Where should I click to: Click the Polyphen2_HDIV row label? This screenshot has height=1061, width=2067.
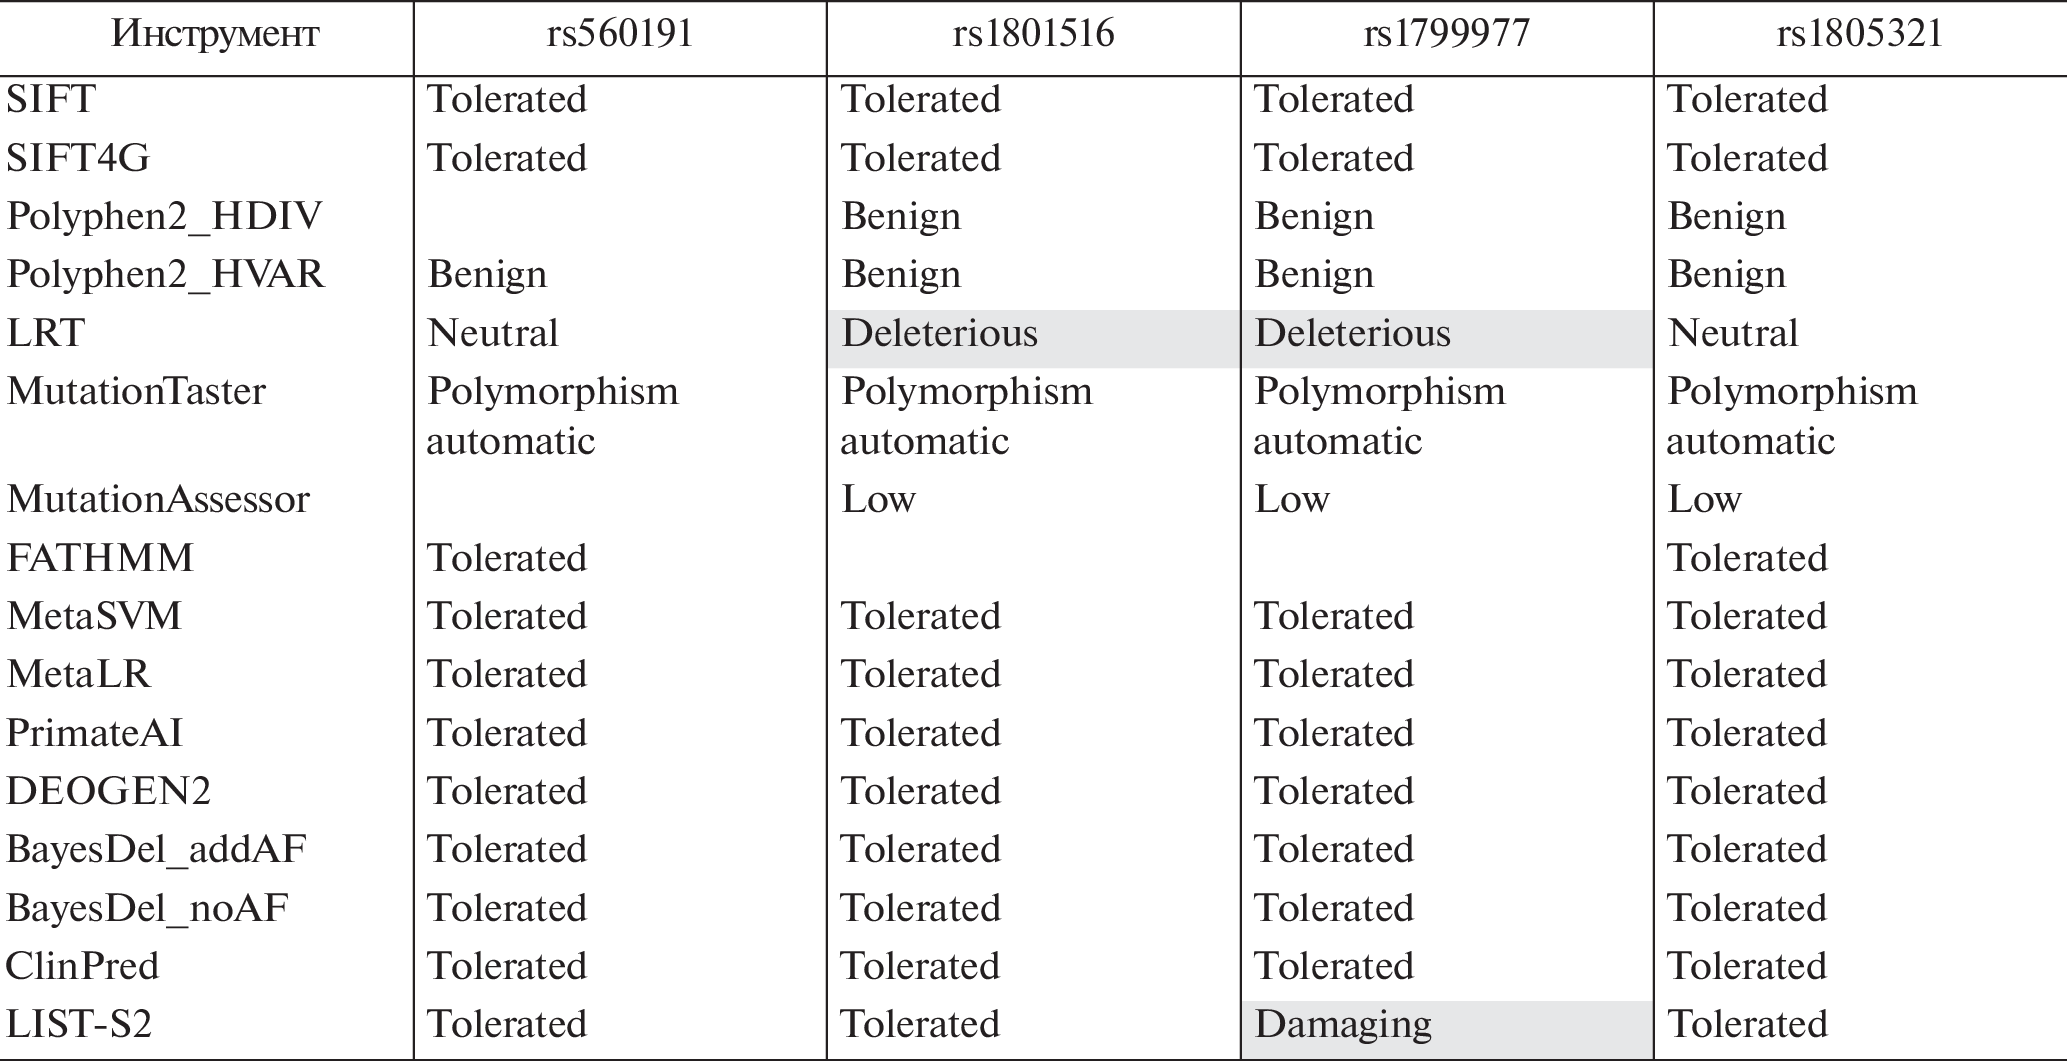(165, 216)
